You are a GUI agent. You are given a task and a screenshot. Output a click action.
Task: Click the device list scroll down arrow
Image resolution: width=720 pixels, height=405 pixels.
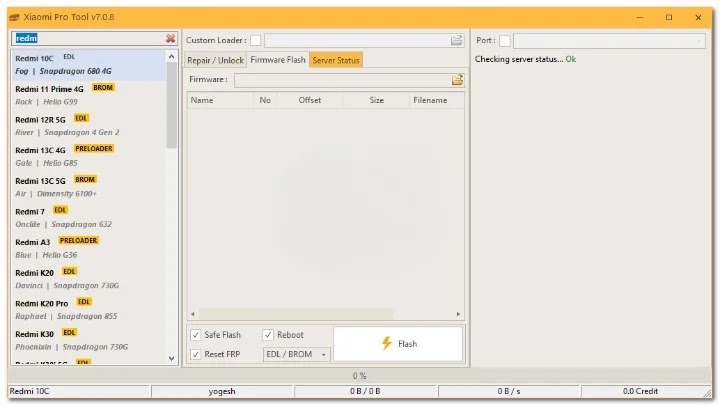172,359
